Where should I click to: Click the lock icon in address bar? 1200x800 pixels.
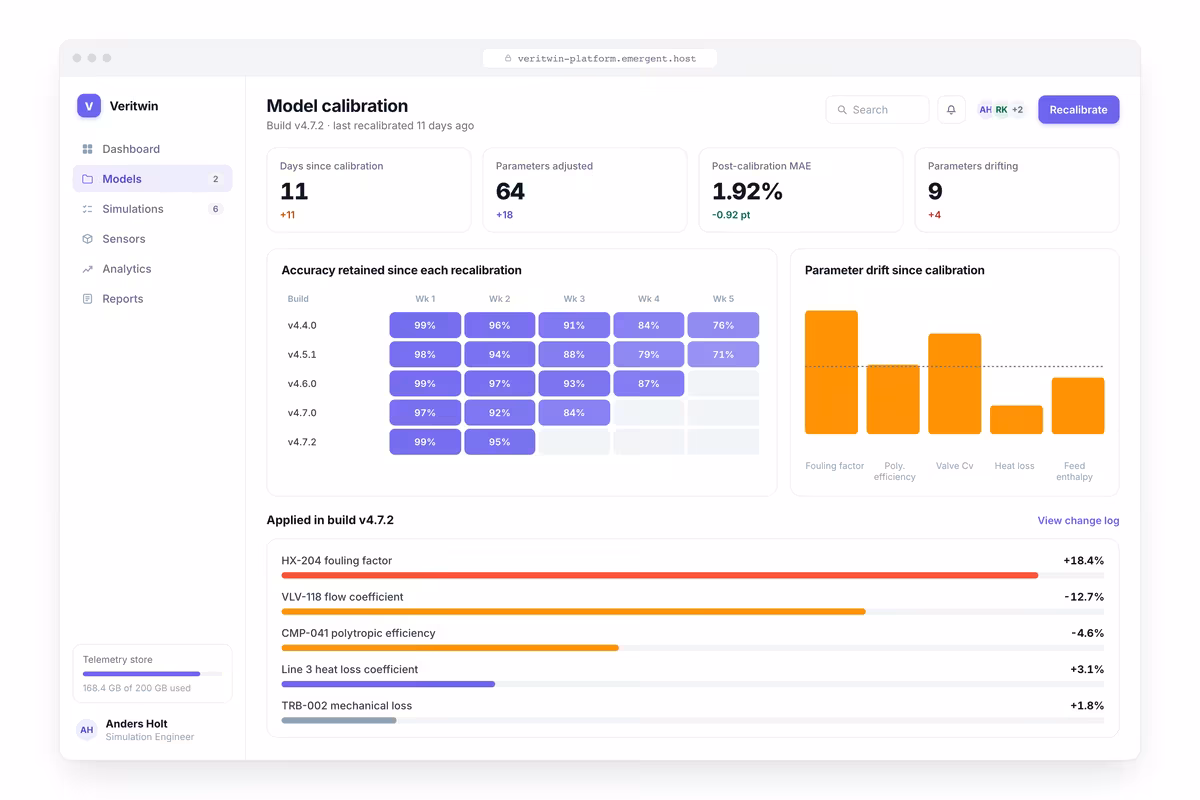click(508, 59)
